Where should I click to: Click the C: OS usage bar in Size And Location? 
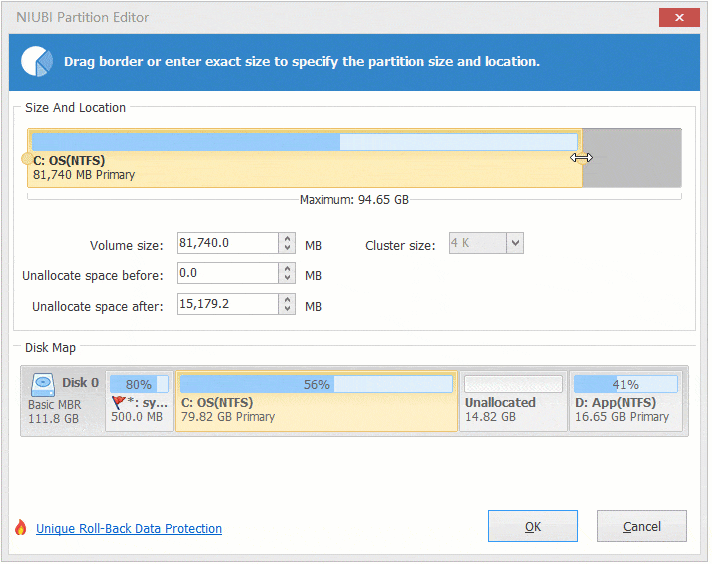point(305,142)
